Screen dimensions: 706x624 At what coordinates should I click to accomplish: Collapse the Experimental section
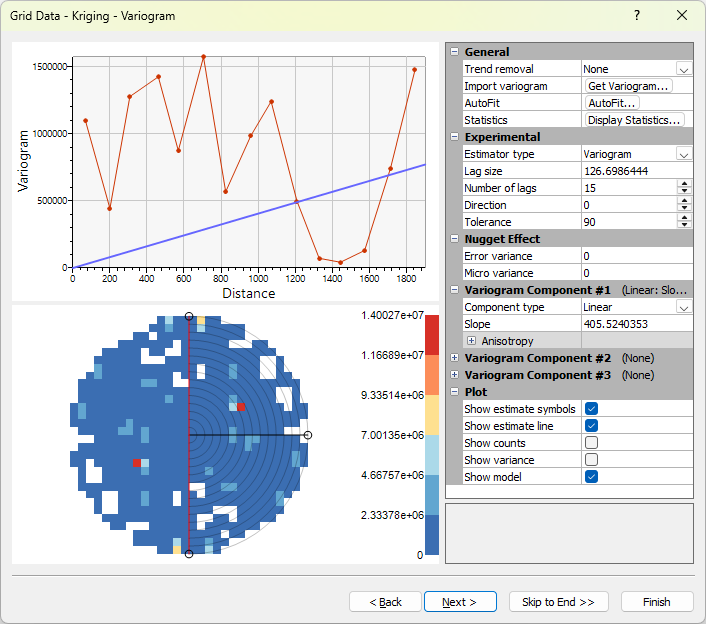coord(454,137)
